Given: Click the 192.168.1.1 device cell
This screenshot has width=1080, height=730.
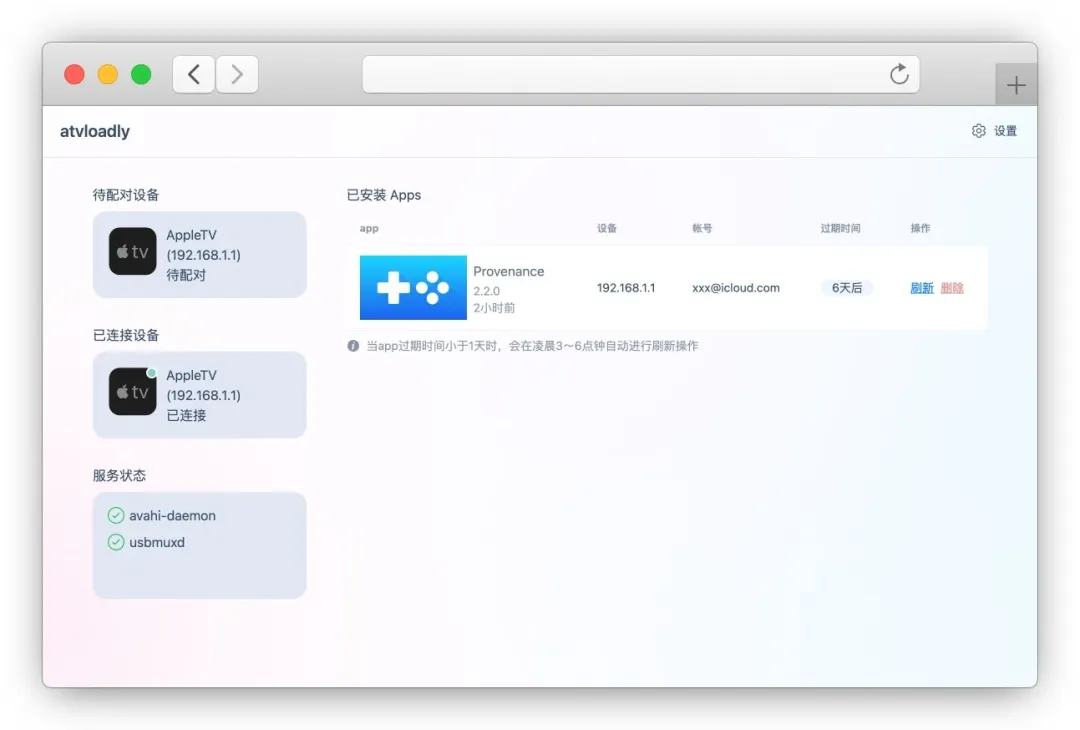Looking at the screenshot, I should point(626,288).
